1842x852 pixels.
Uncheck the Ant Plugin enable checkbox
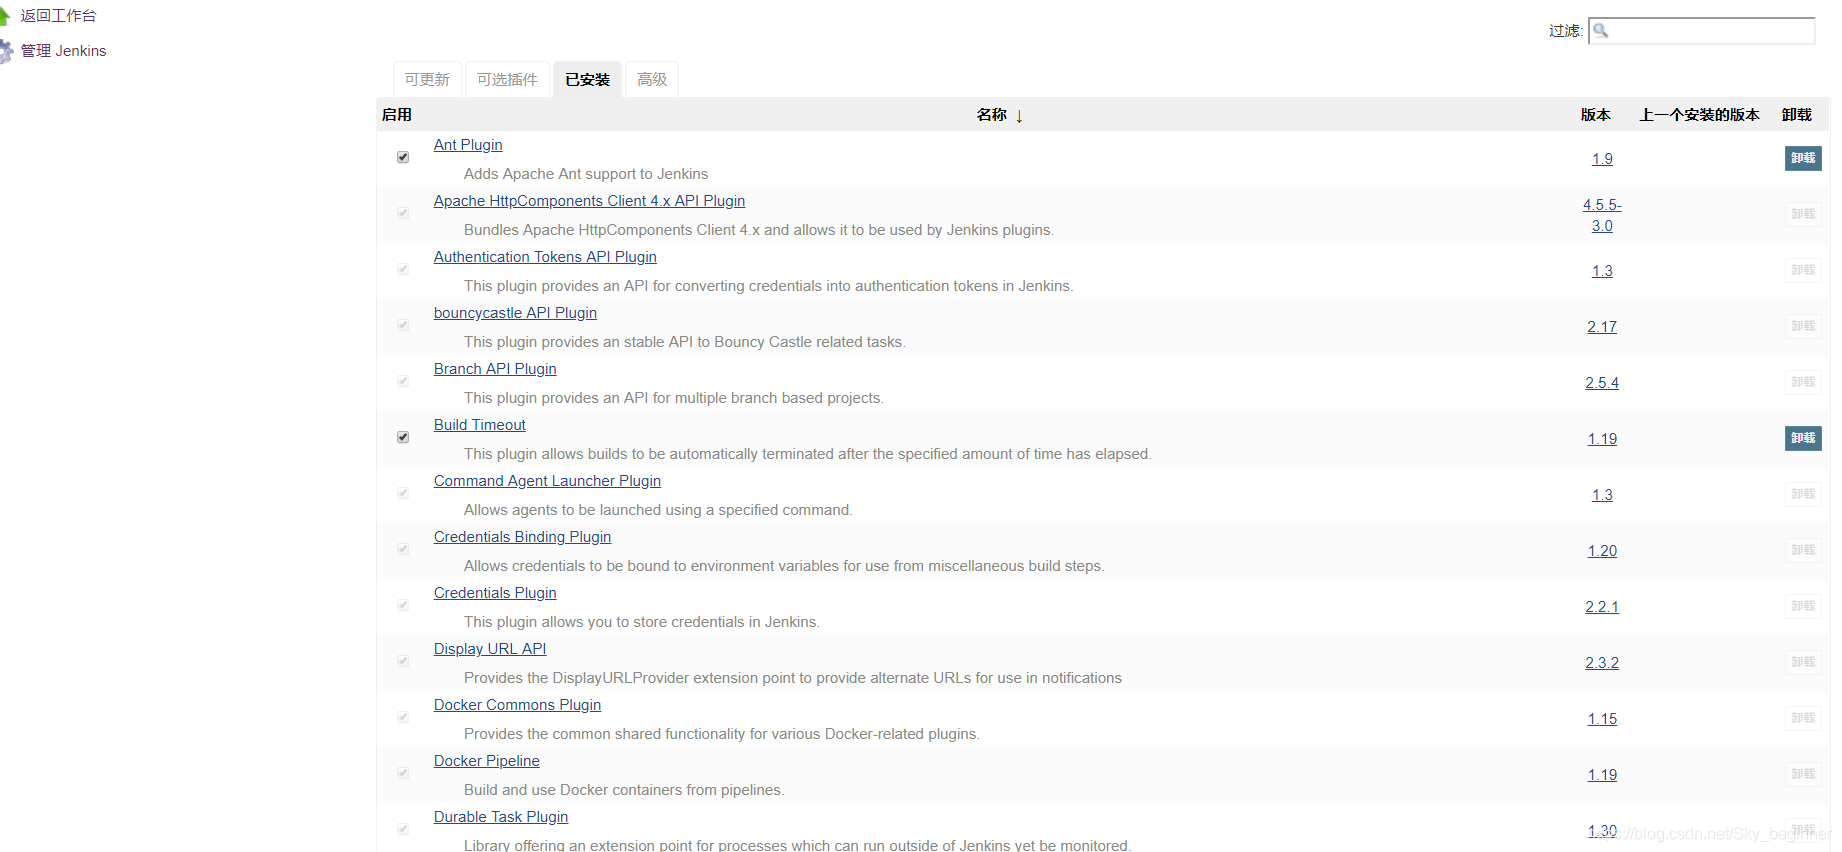403,157
